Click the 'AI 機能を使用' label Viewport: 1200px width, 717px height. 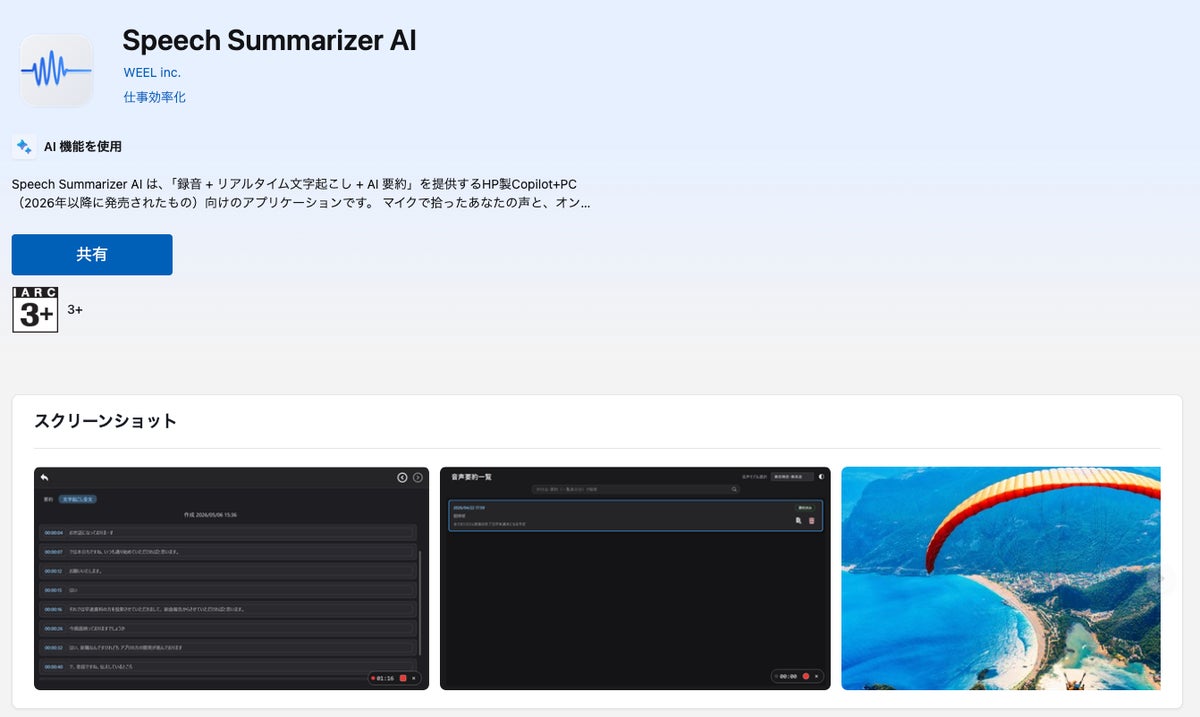coord(83,146)
